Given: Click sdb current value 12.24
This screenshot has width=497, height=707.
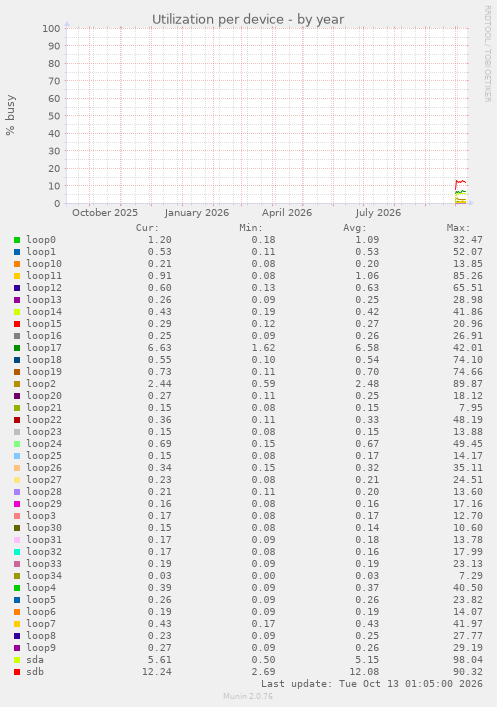Looking at the screenshot, I should (x=156, y=672).
